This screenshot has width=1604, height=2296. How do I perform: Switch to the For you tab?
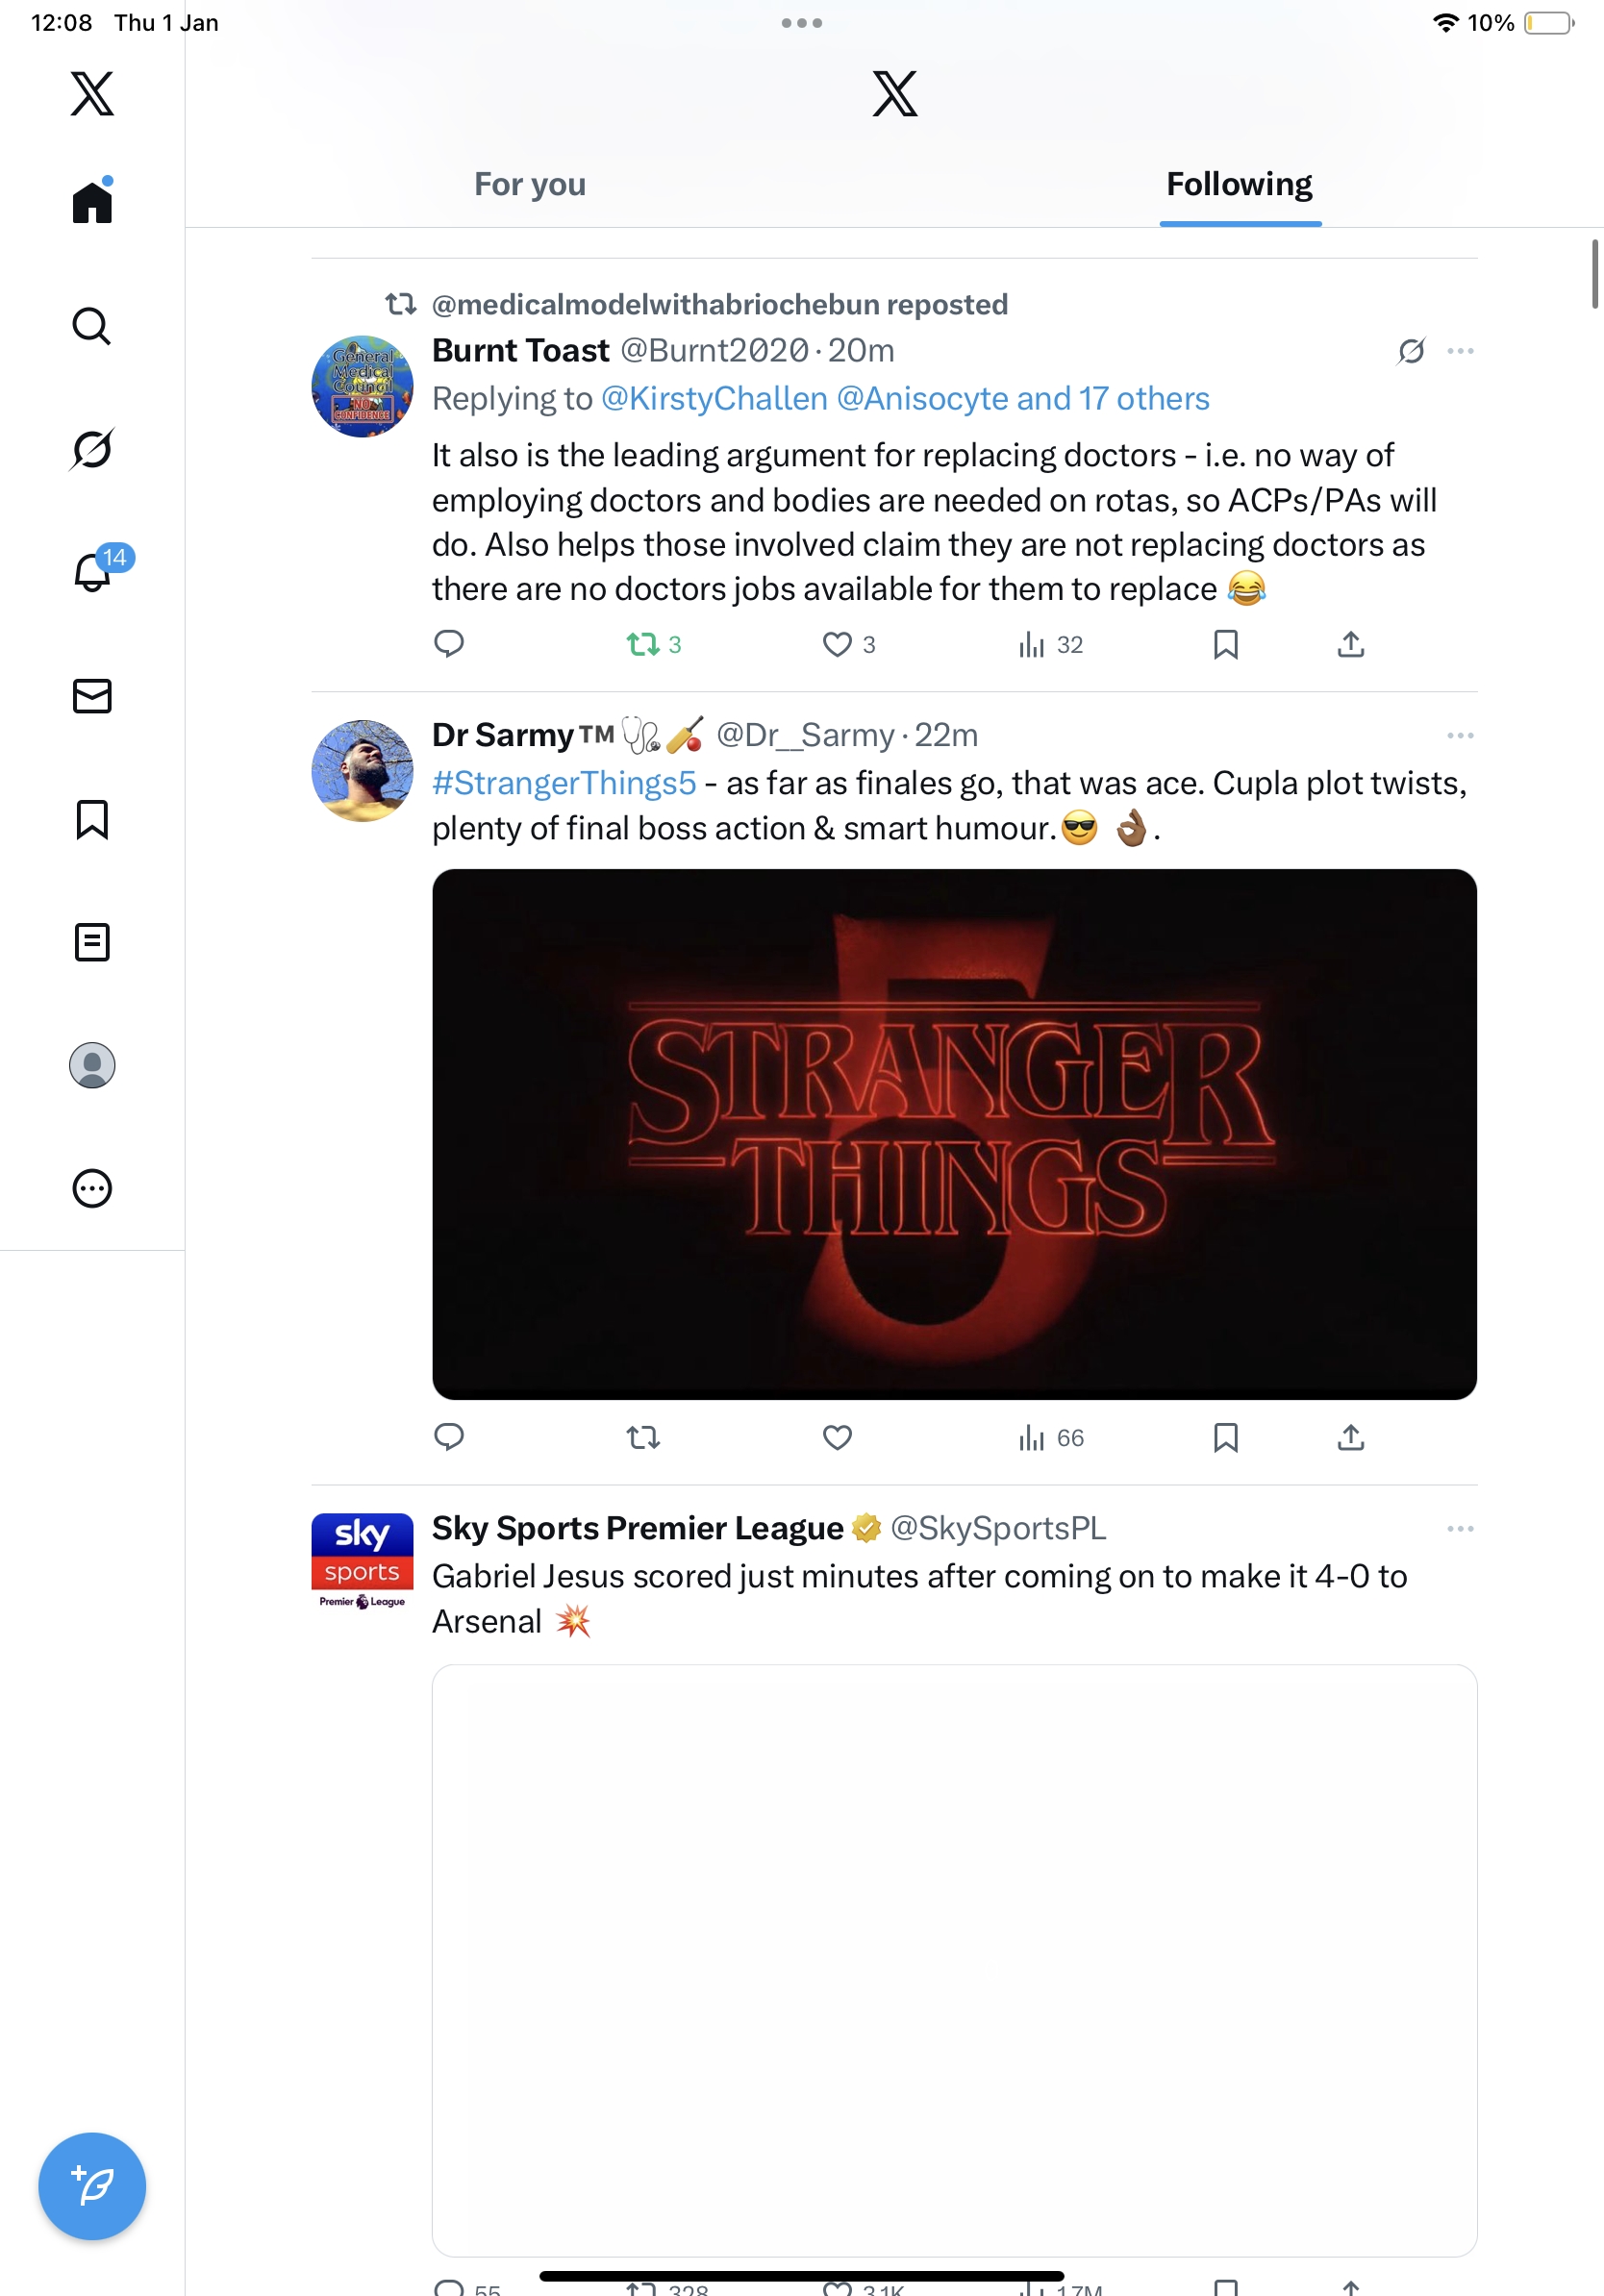tap(530, 185)
